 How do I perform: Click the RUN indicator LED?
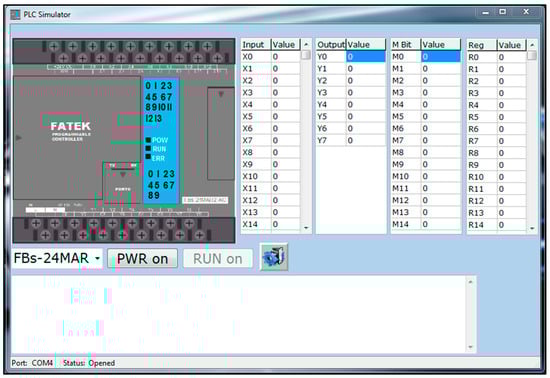click(148, 149)
